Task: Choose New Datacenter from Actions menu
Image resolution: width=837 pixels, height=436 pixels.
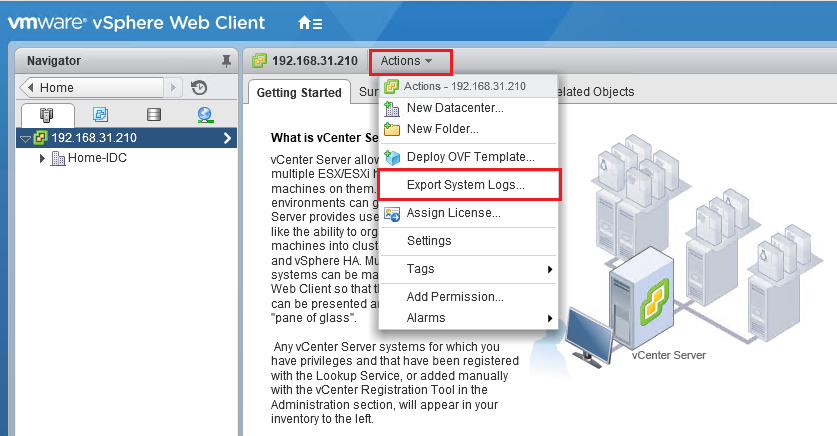Action: click(x=469, y=108)
